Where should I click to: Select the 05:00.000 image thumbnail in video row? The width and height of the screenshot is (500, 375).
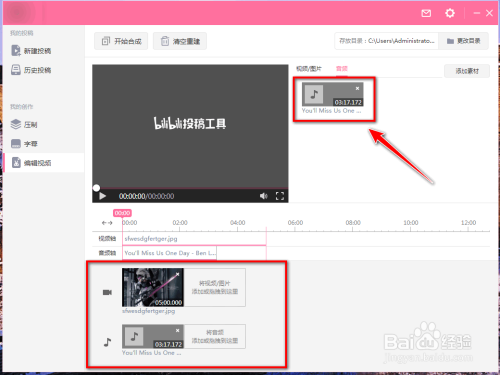[x=153, y=287]
